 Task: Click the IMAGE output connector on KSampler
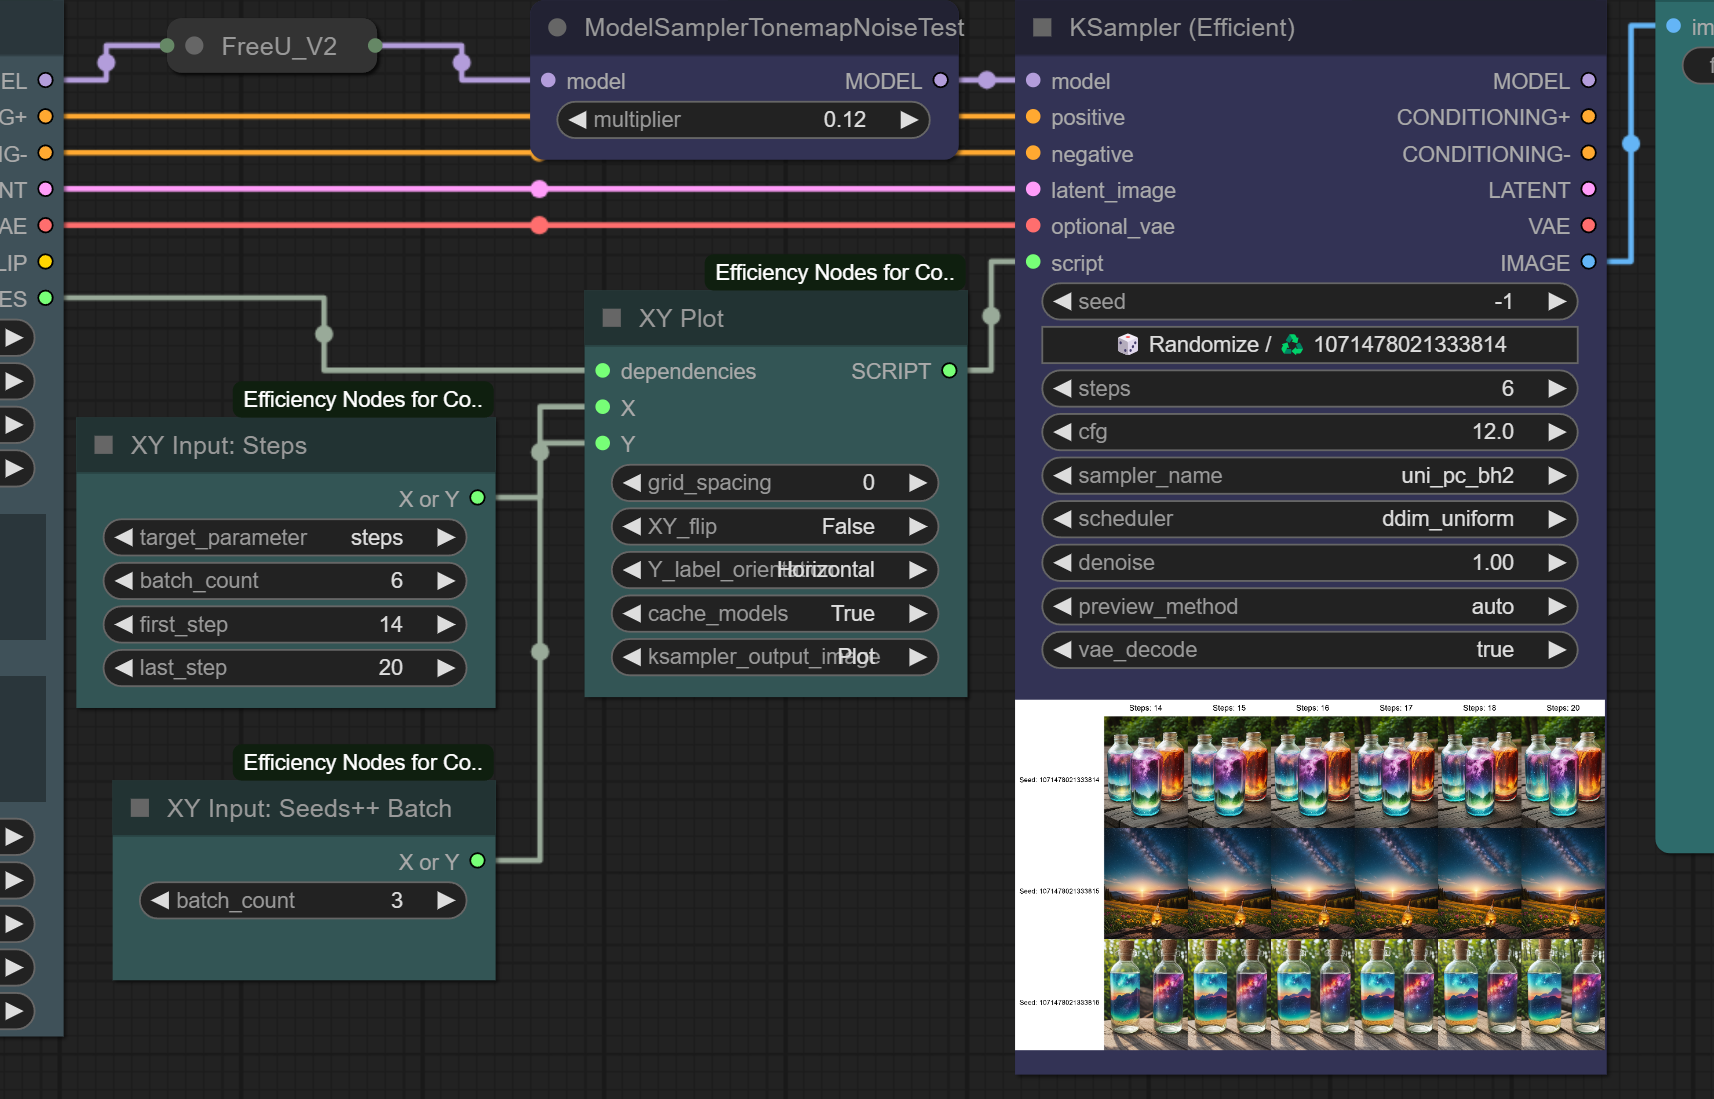click(x=1588, y=262)
